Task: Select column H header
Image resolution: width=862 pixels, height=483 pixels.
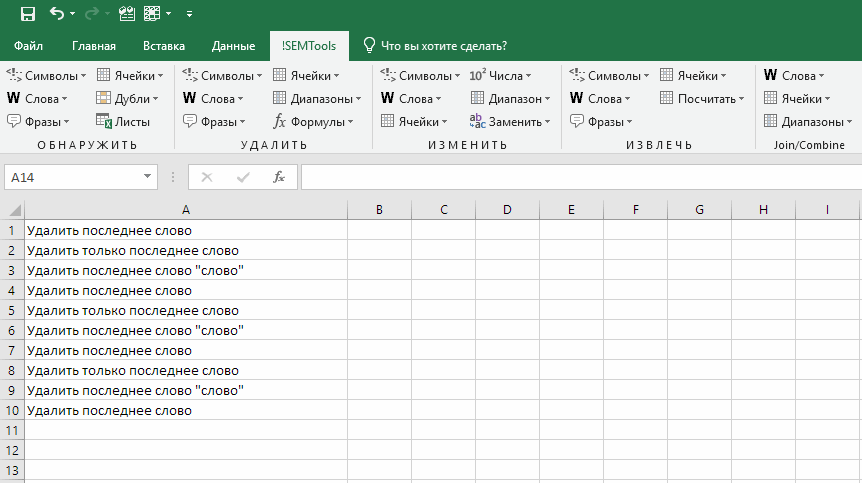Action: coord(763,210)
